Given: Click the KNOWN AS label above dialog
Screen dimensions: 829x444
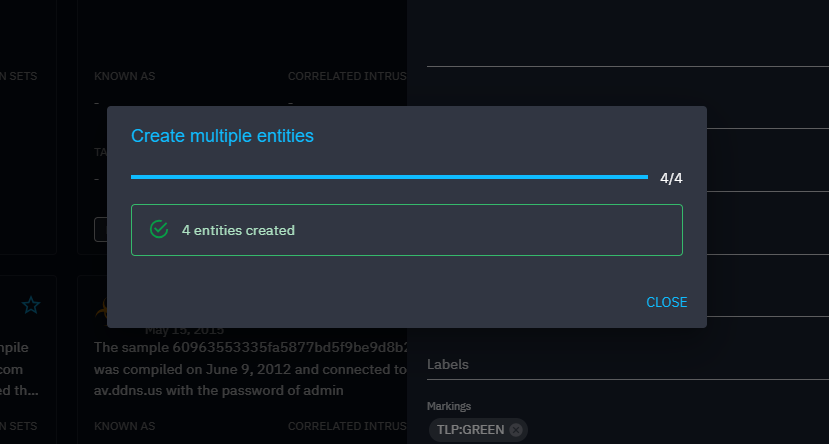Looking at the screenshot, I should [x=124, y=76].
